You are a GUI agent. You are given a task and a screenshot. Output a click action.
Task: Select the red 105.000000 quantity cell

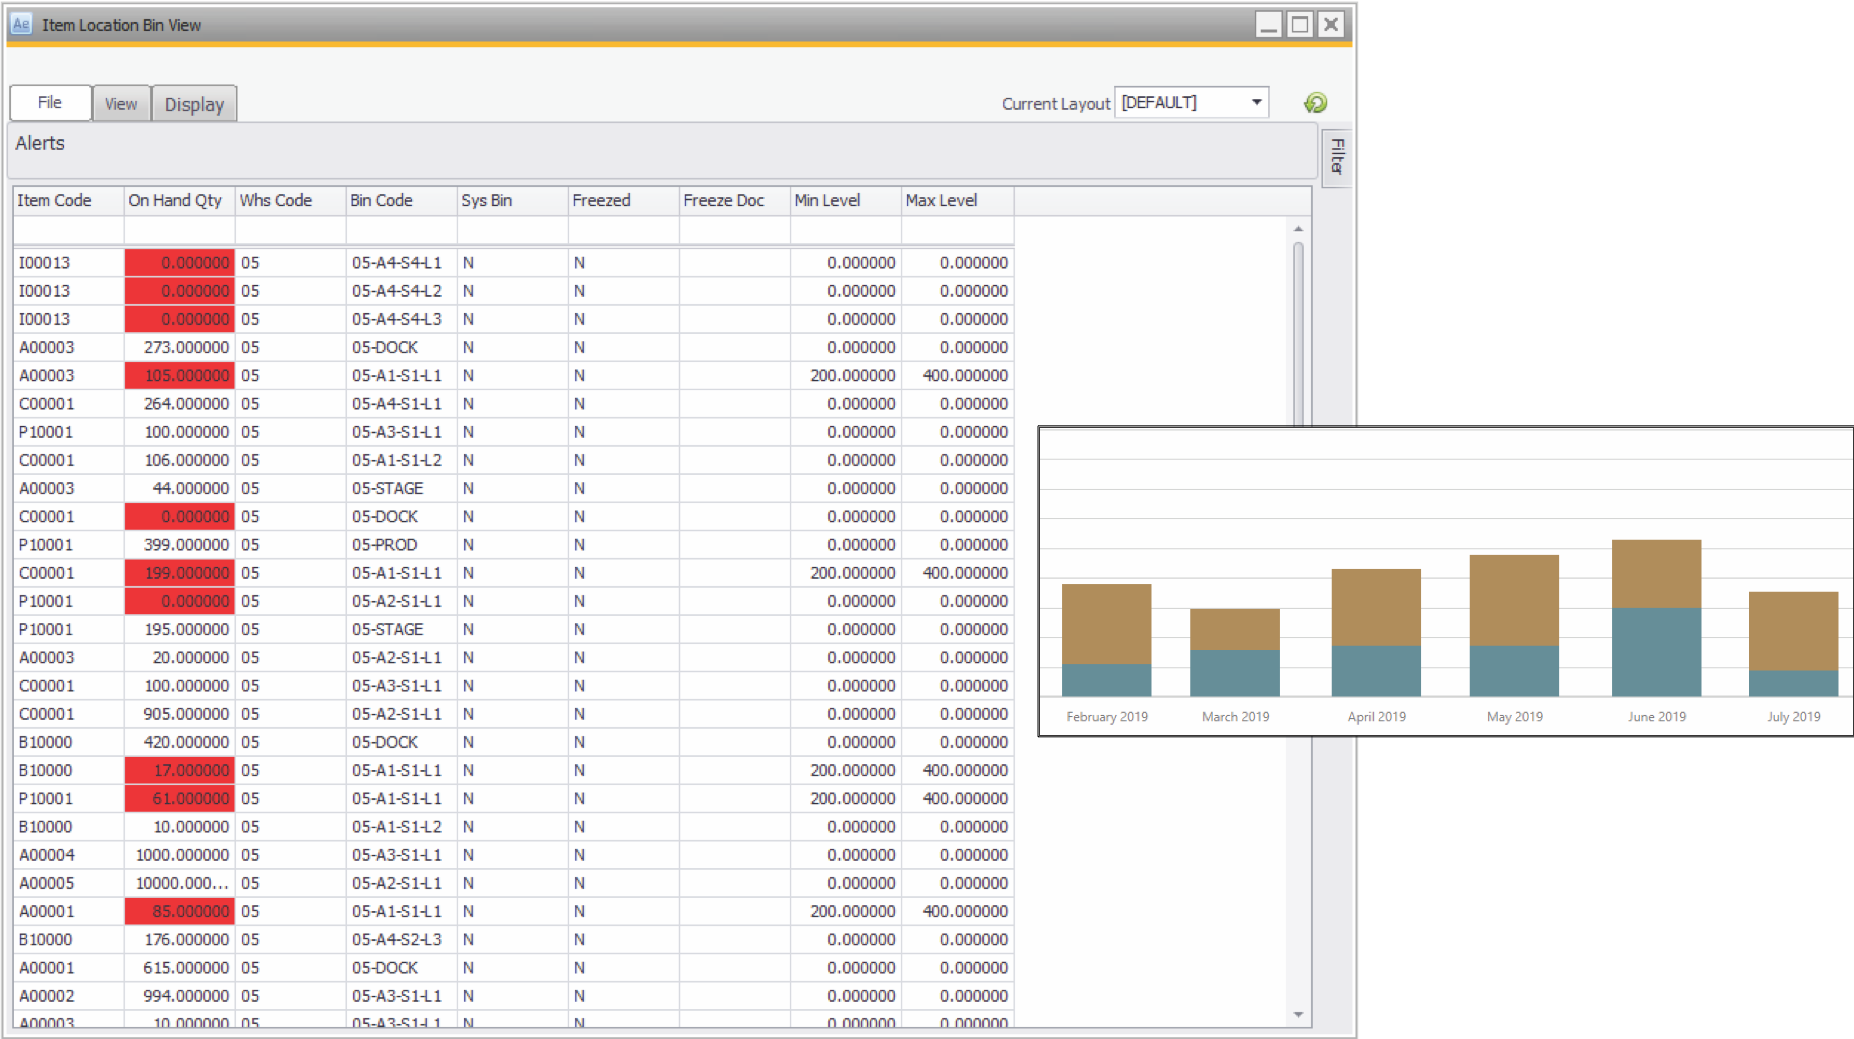[x=180, y=376]
